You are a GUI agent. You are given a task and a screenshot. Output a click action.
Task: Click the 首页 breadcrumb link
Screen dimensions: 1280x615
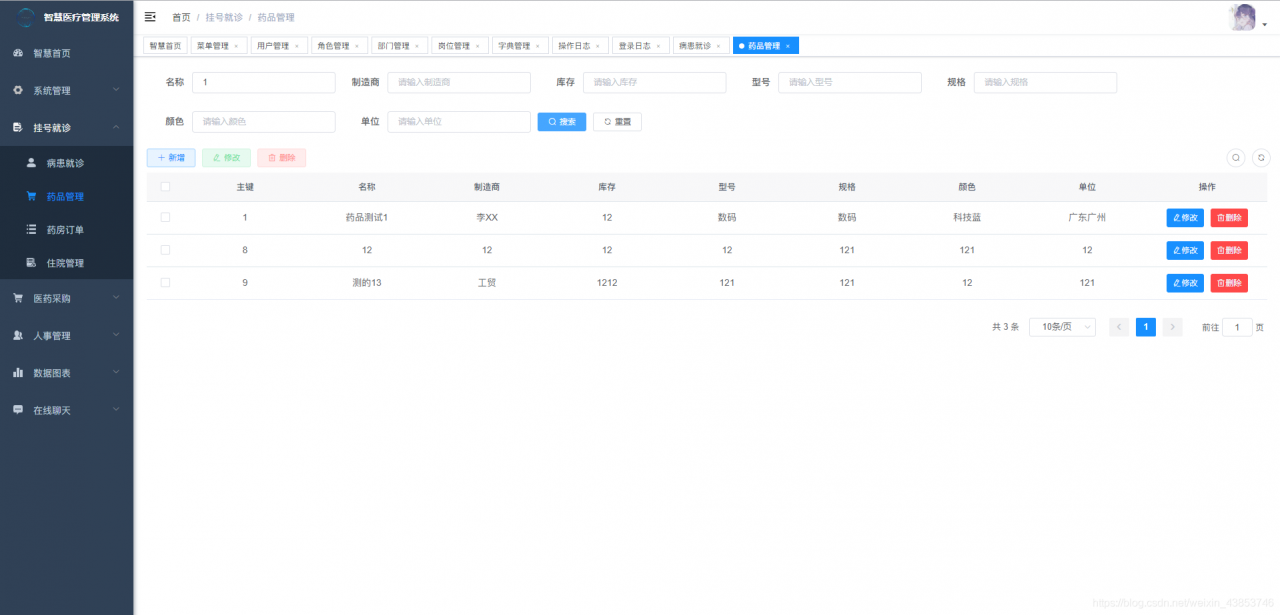[181, 17]
